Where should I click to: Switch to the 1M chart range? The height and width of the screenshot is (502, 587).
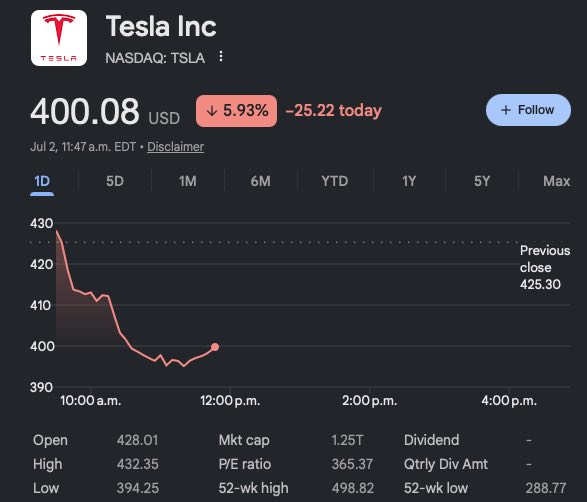click(188, 182)
